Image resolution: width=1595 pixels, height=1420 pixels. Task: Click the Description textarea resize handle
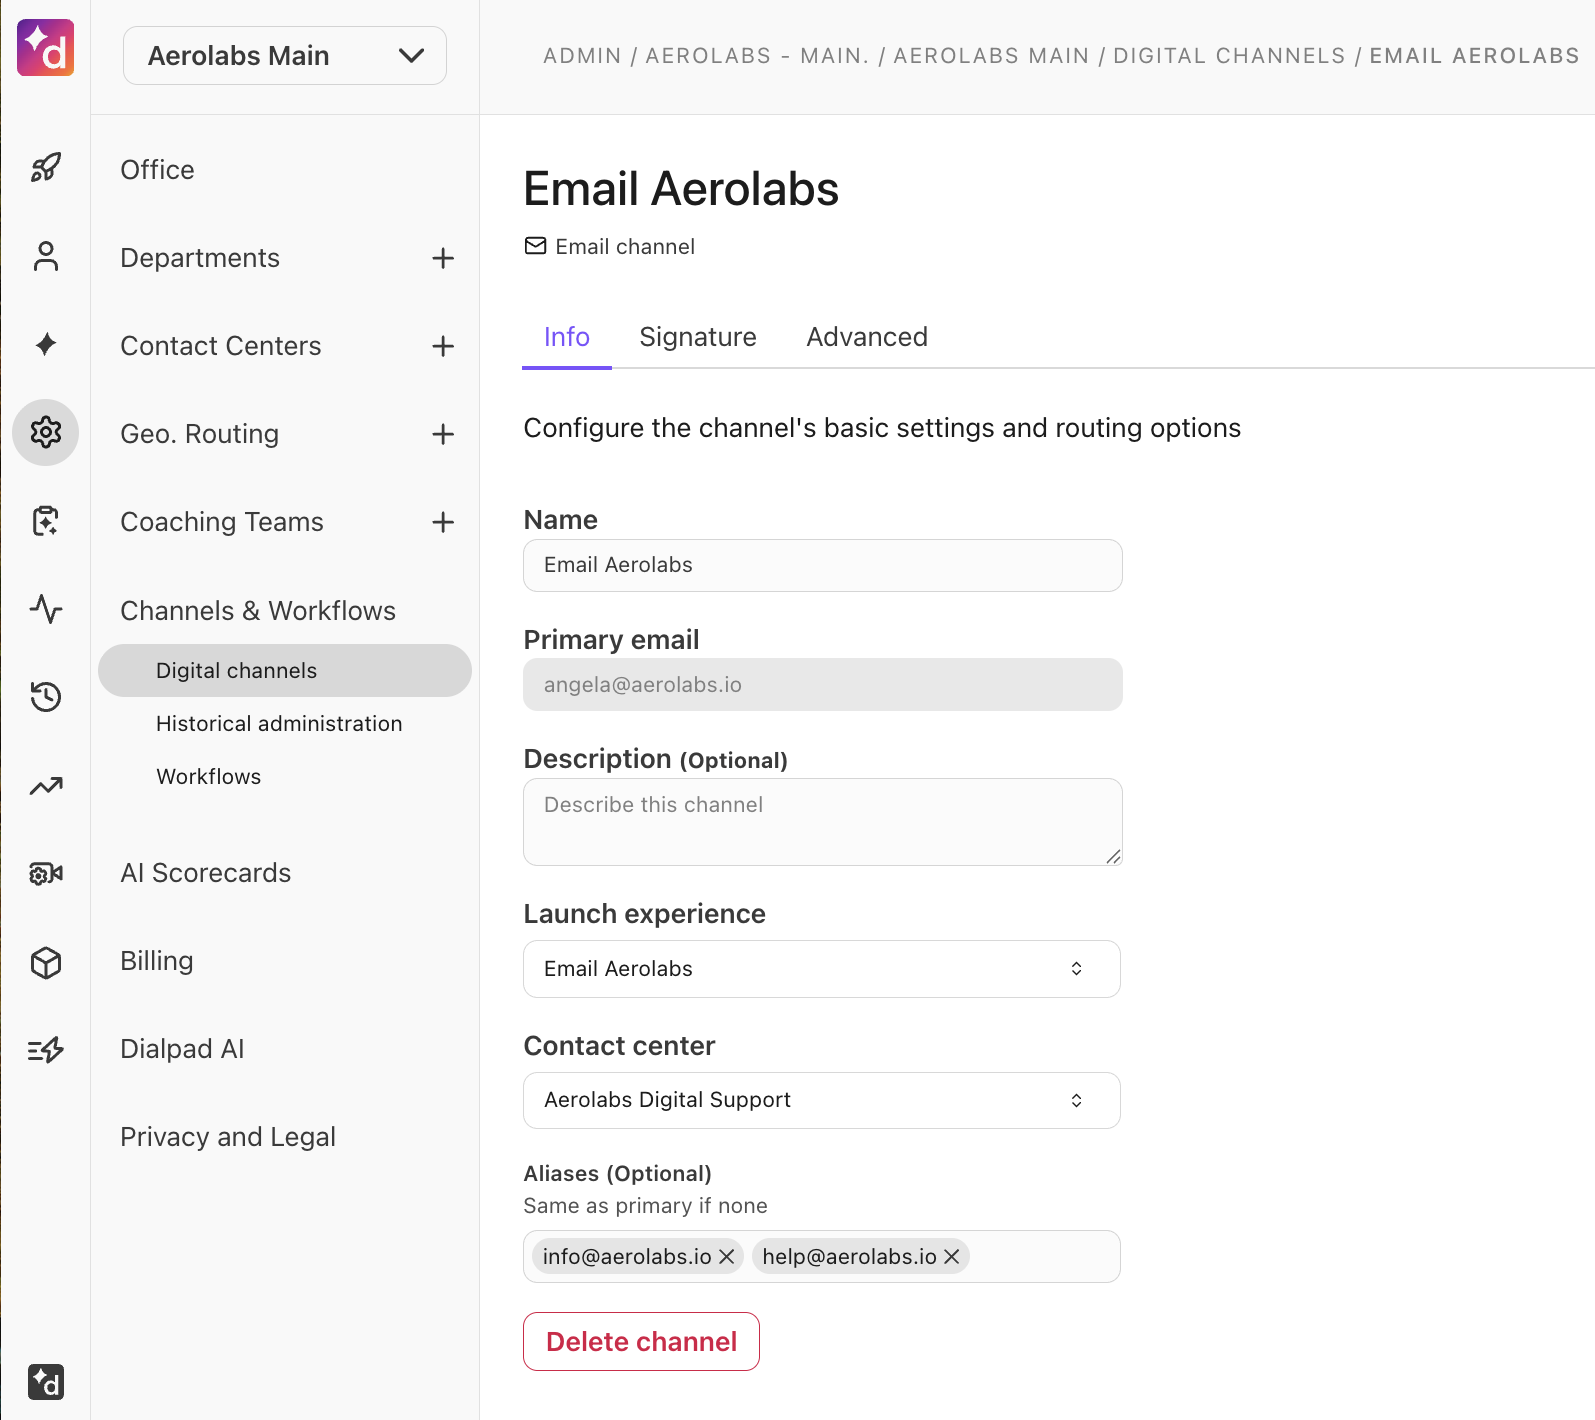(x=1113, y=856)
